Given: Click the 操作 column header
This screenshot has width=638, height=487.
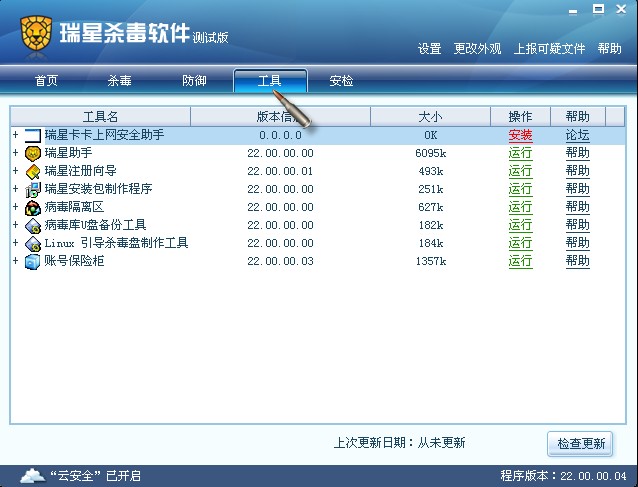Looking at the screenshot, I should pyautogui.click(x=520, y=117).
